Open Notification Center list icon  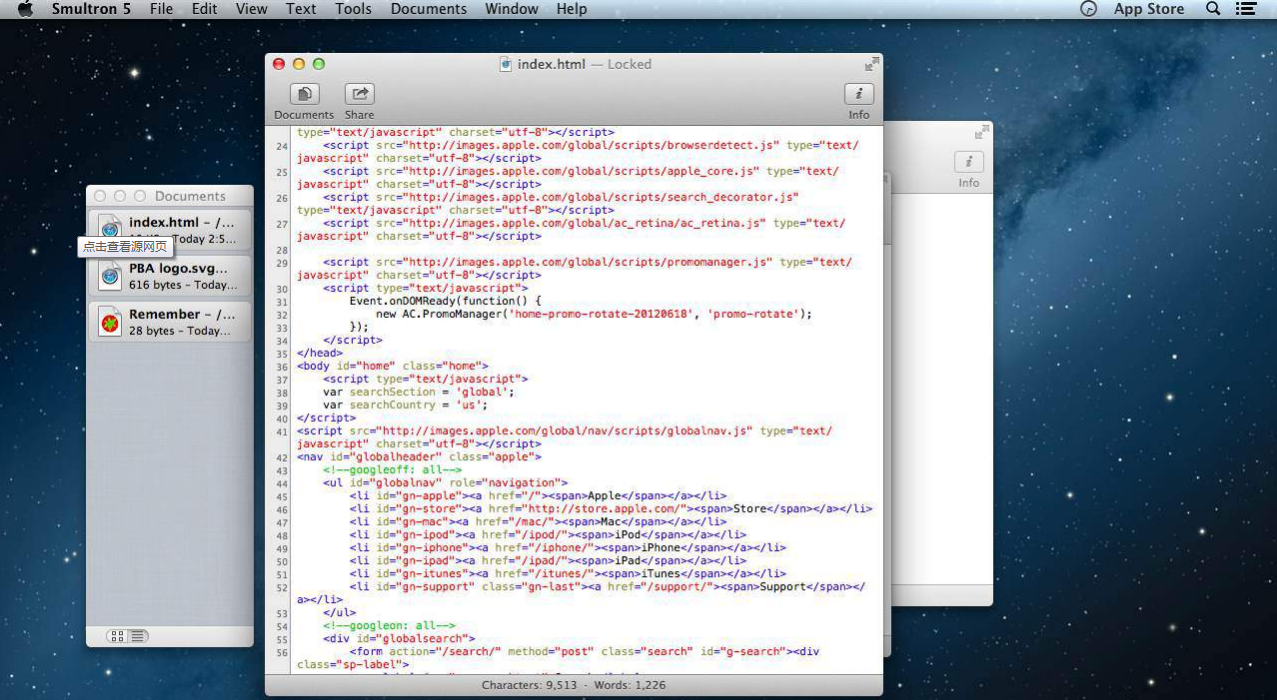point(1245,9)
